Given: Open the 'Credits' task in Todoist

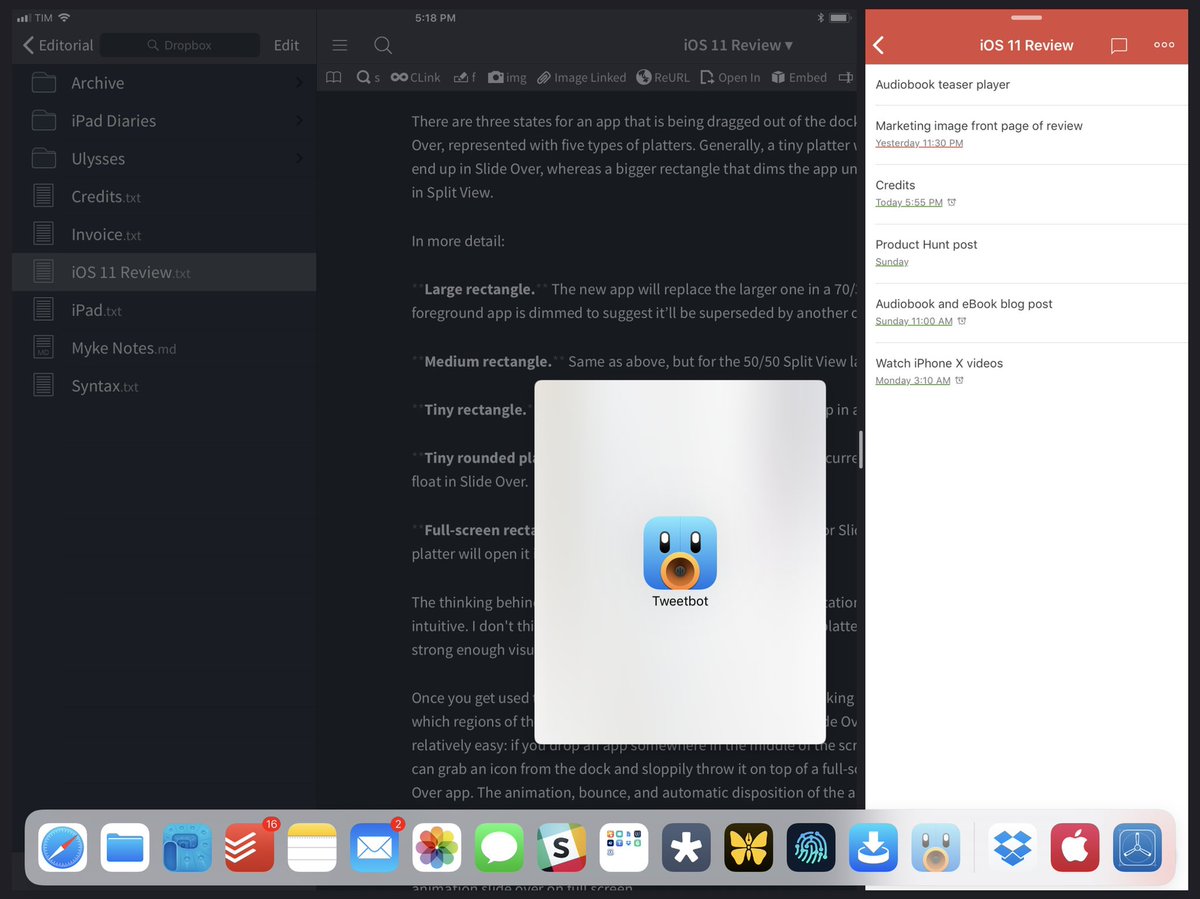Looking at the screenshot, I should pos(1027,194).
